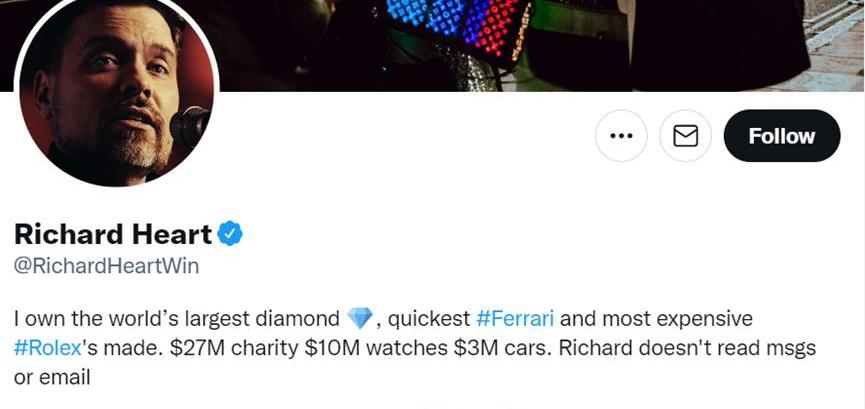865x409 pixels.
Task: Click the microphone in the profile photo
Action: click(190, 124)
